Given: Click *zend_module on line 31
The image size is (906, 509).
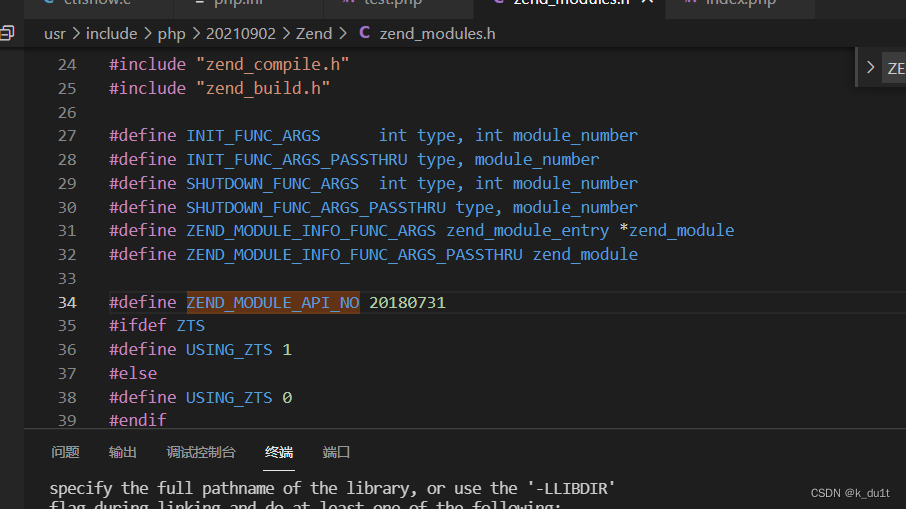Looking at the screenshot, I should (x=677, y=231).
